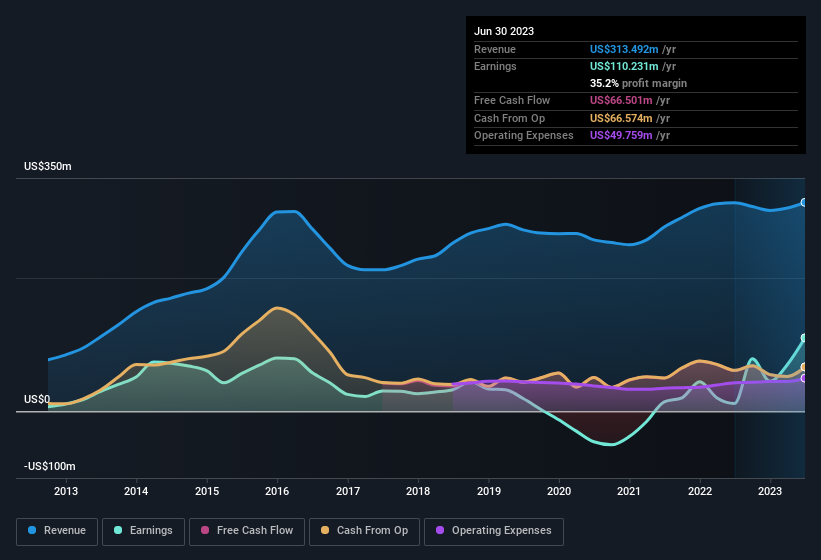Click the US$66.501m free cash flow value
Image resolution: width=821 pixels, height=560 pixels.
(x=621, y=100)
